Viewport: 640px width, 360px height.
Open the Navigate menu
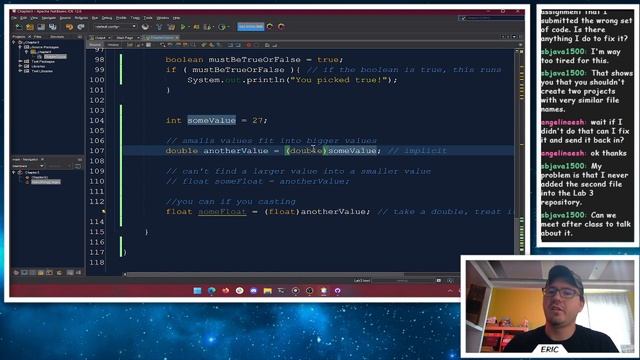pos(49,18)
